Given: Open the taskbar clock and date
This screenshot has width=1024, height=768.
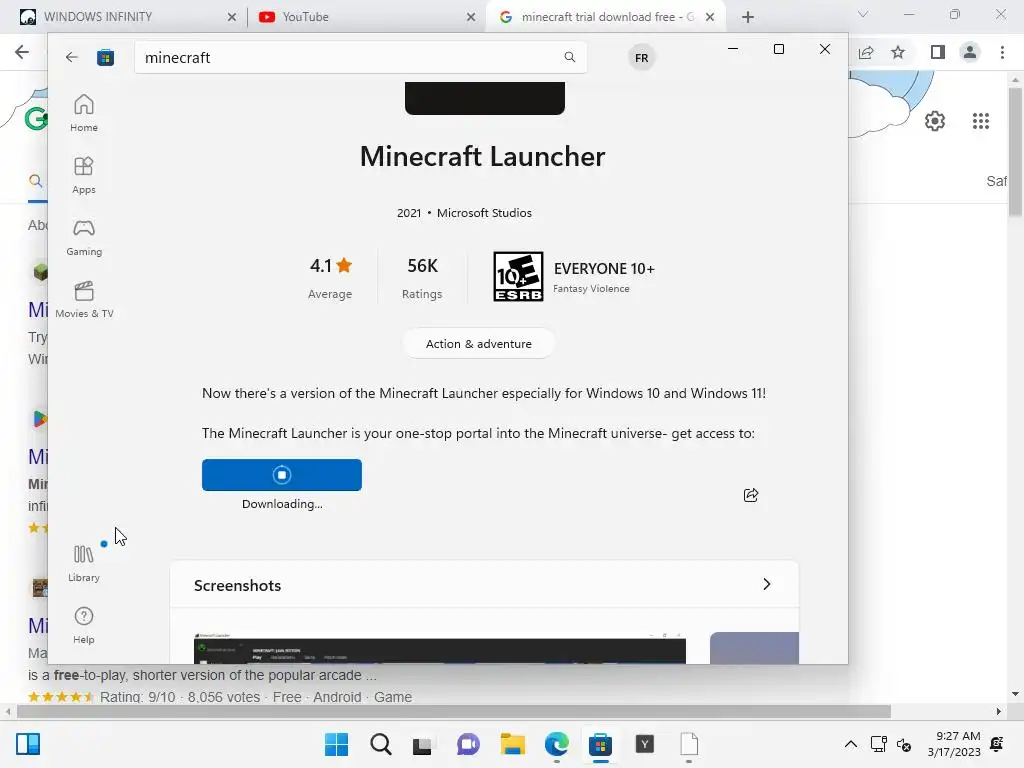Looking at the screenshot, I should coord(954,744).
